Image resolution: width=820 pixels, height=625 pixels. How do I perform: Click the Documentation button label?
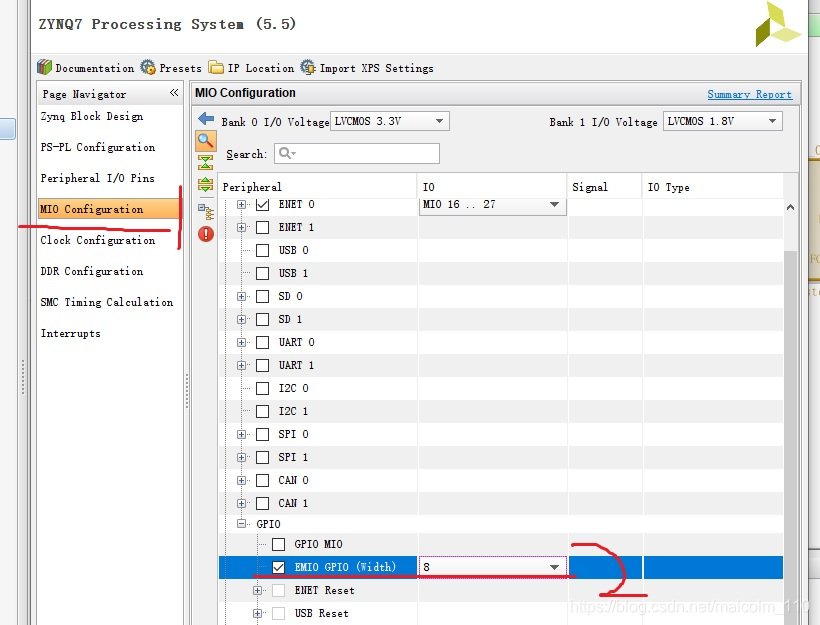click(95, 68)
